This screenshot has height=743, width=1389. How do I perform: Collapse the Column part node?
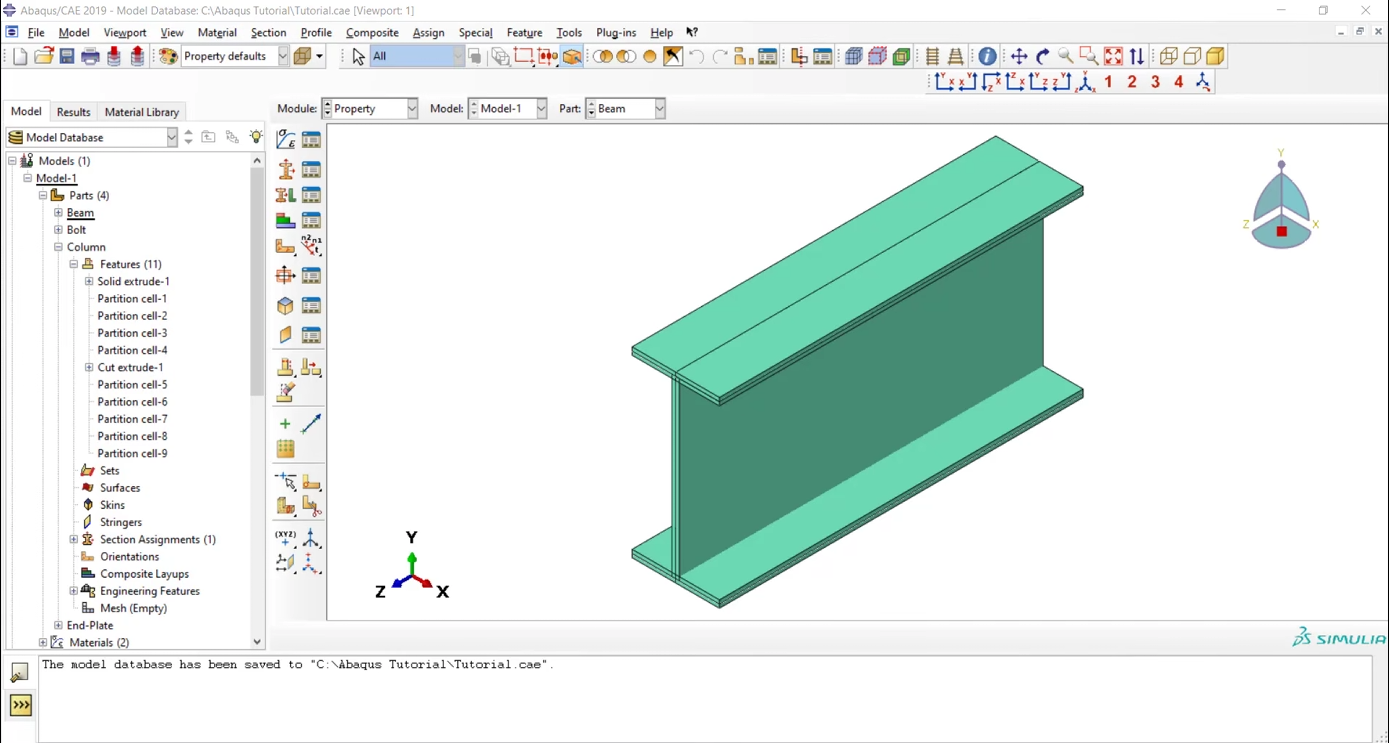click(x=58, y=247)
